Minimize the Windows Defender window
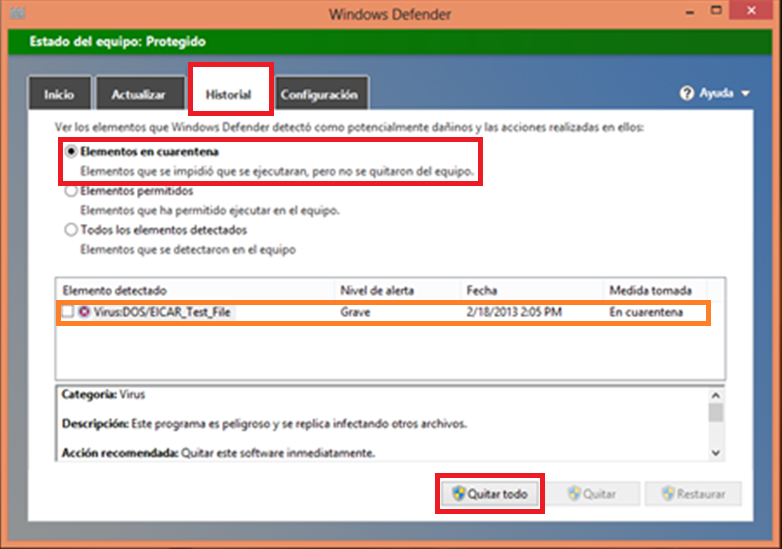The image size is (782, 549). coord(690,11)
